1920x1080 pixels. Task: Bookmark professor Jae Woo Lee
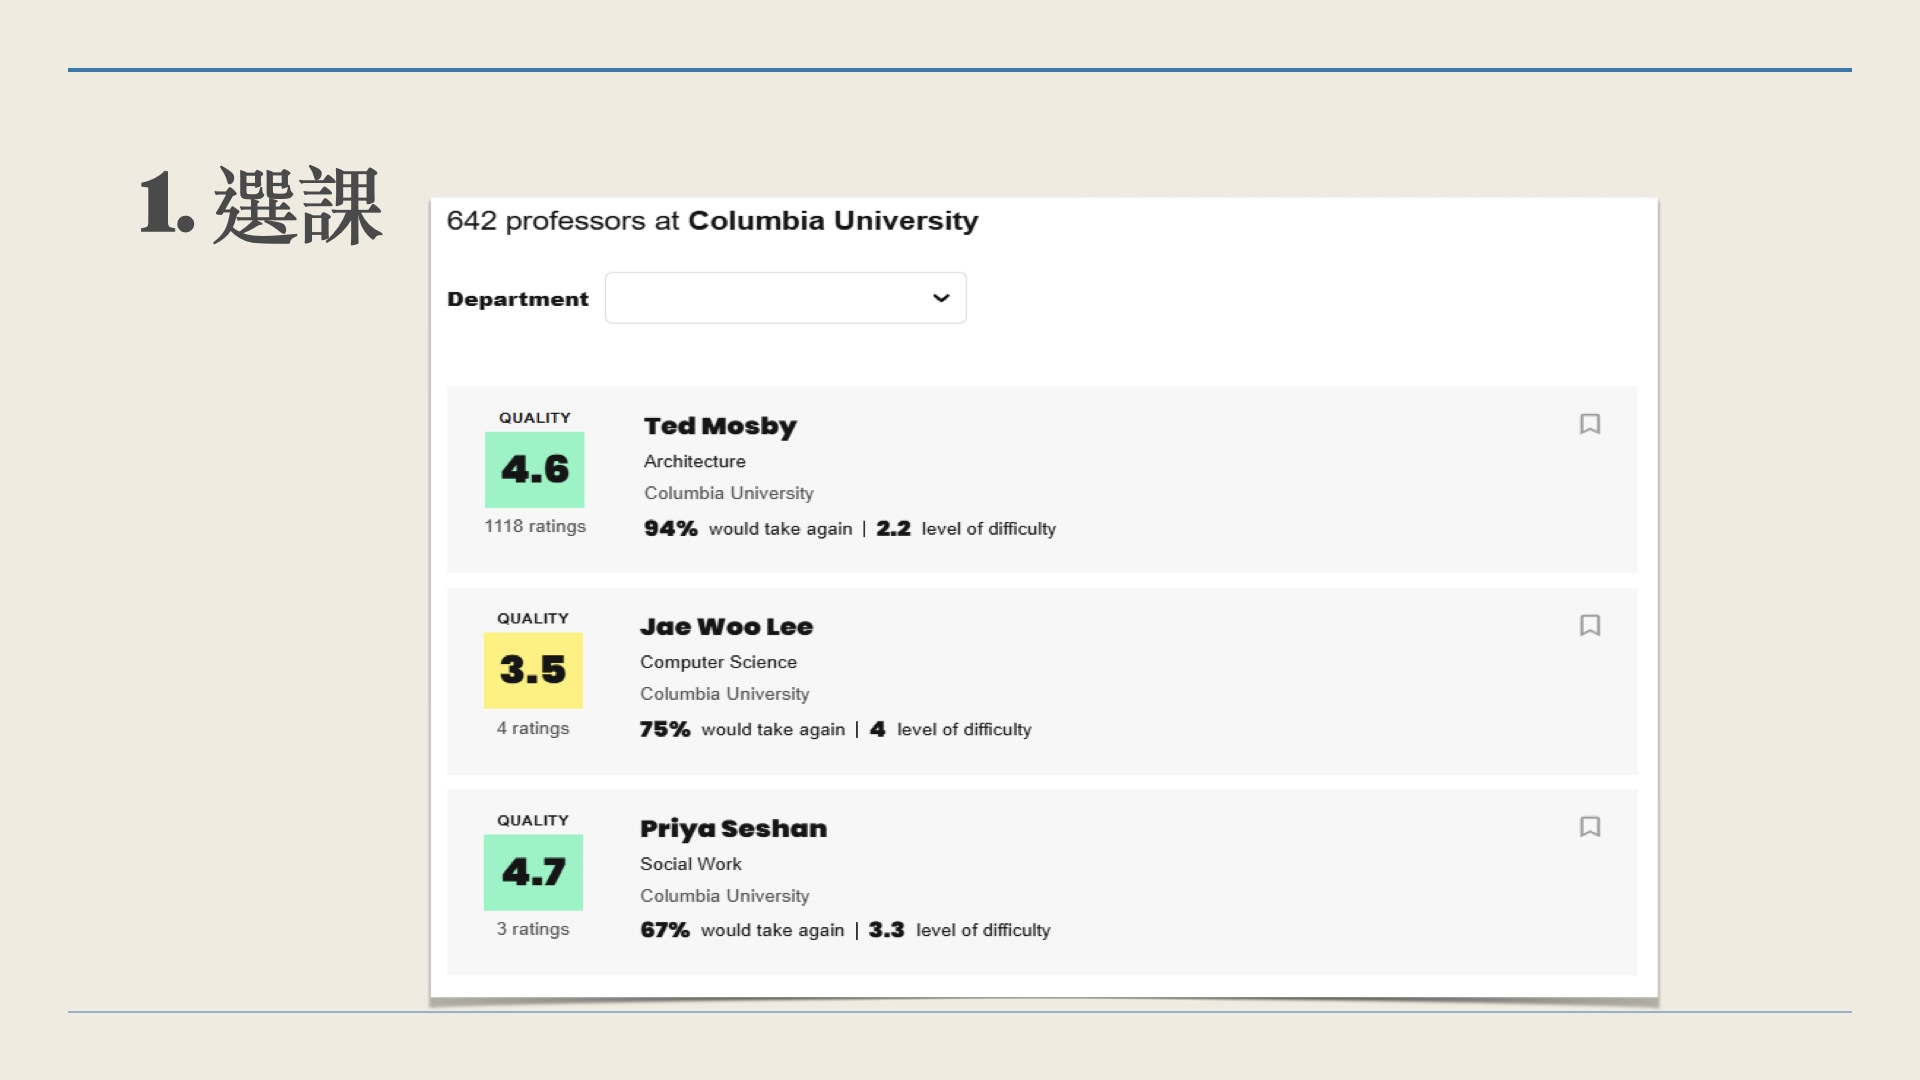pyautogui.click(x=1590, y=625)
